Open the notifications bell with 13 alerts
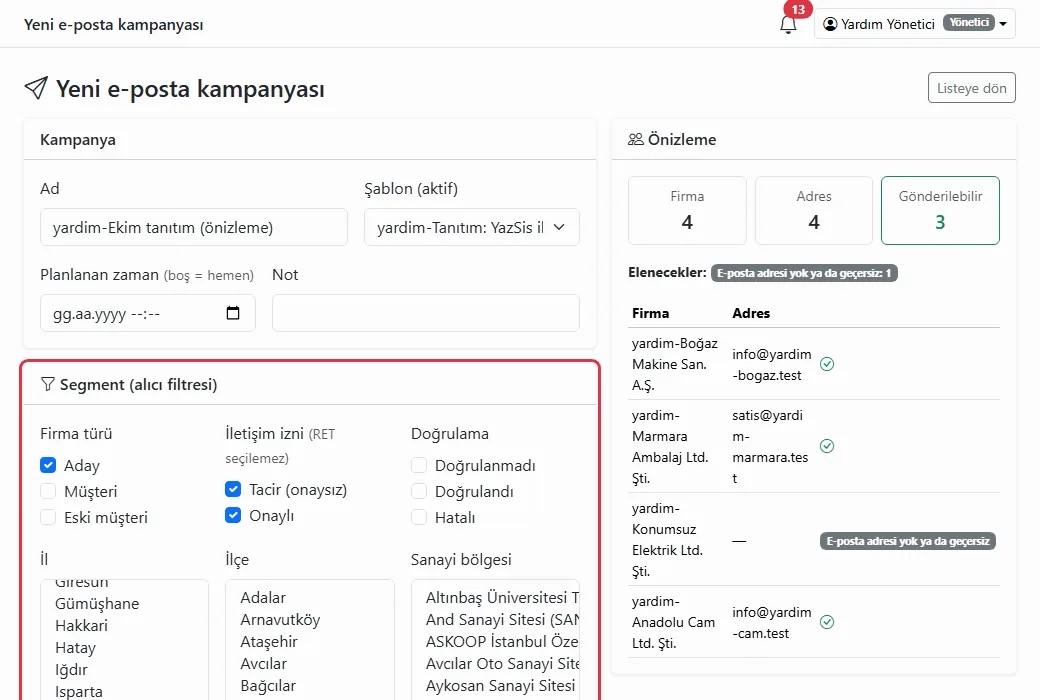1040x700 pixels. point(788,24)
